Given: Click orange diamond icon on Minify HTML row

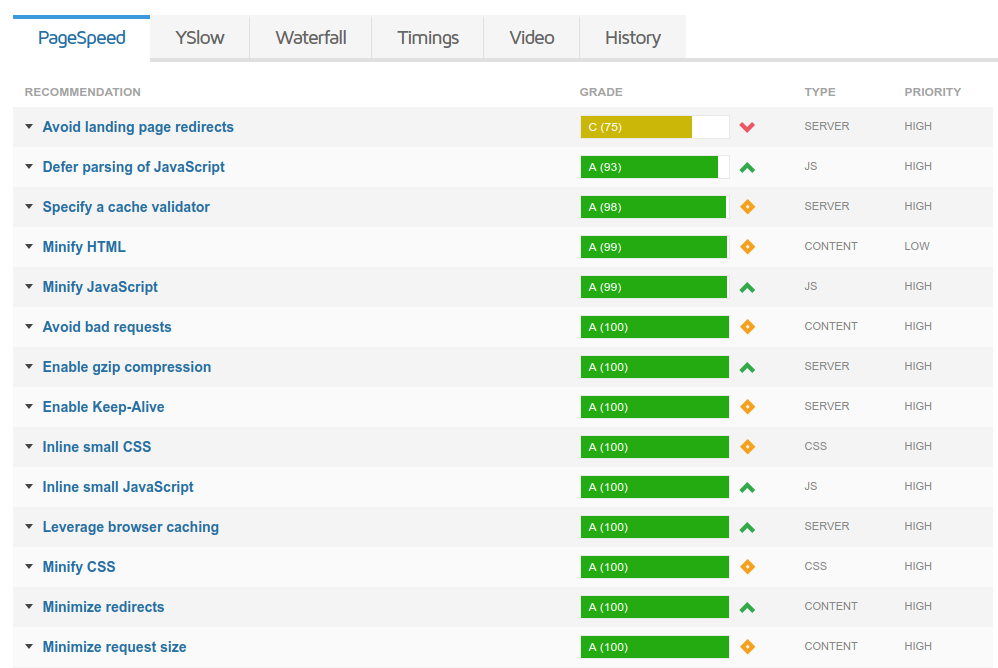Looking at the screenshot, I should click(x=747, y=247).
